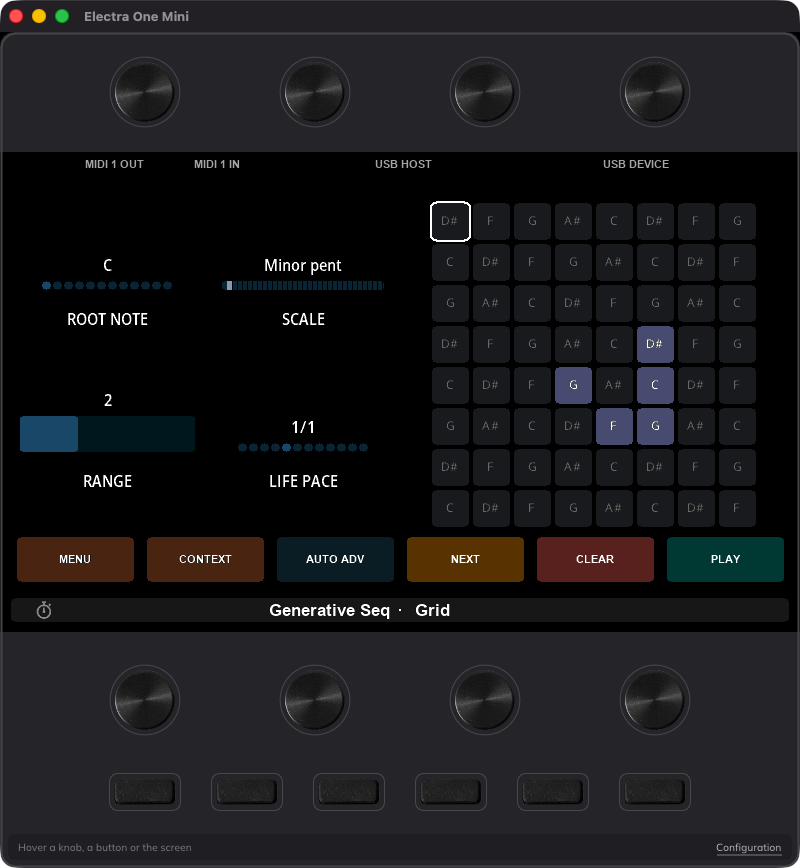Click the first hardware button below the knobs
Screen dimensions: 800x868
point(144,792)
